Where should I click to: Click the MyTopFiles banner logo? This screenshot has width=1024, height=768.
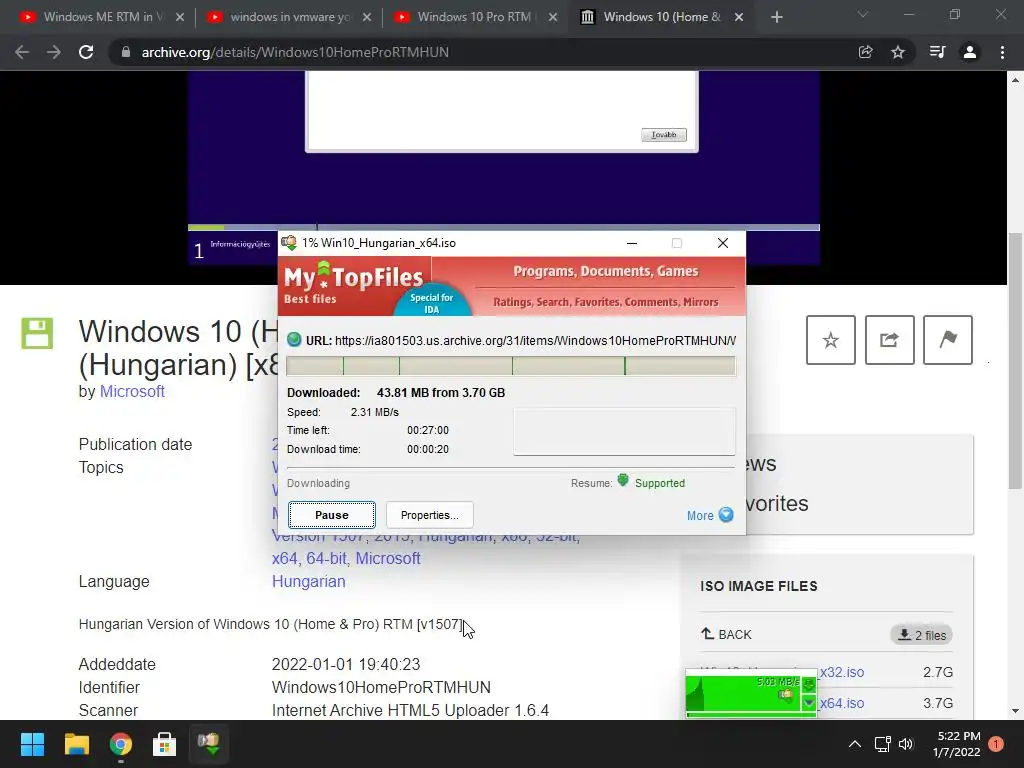coord(353,283)
